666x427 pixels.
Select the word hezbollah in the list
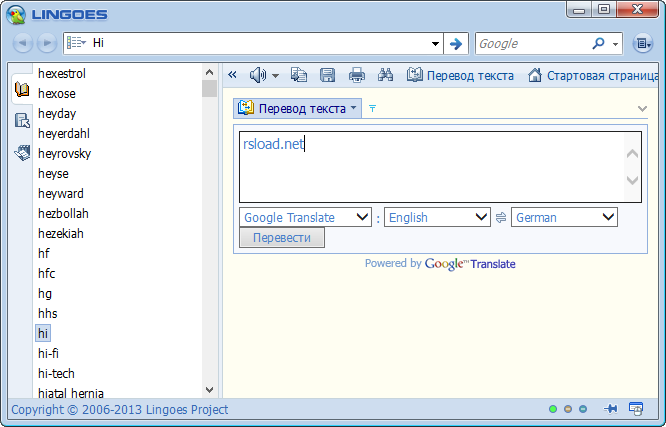pyautogui.click(x=63, y=213)
